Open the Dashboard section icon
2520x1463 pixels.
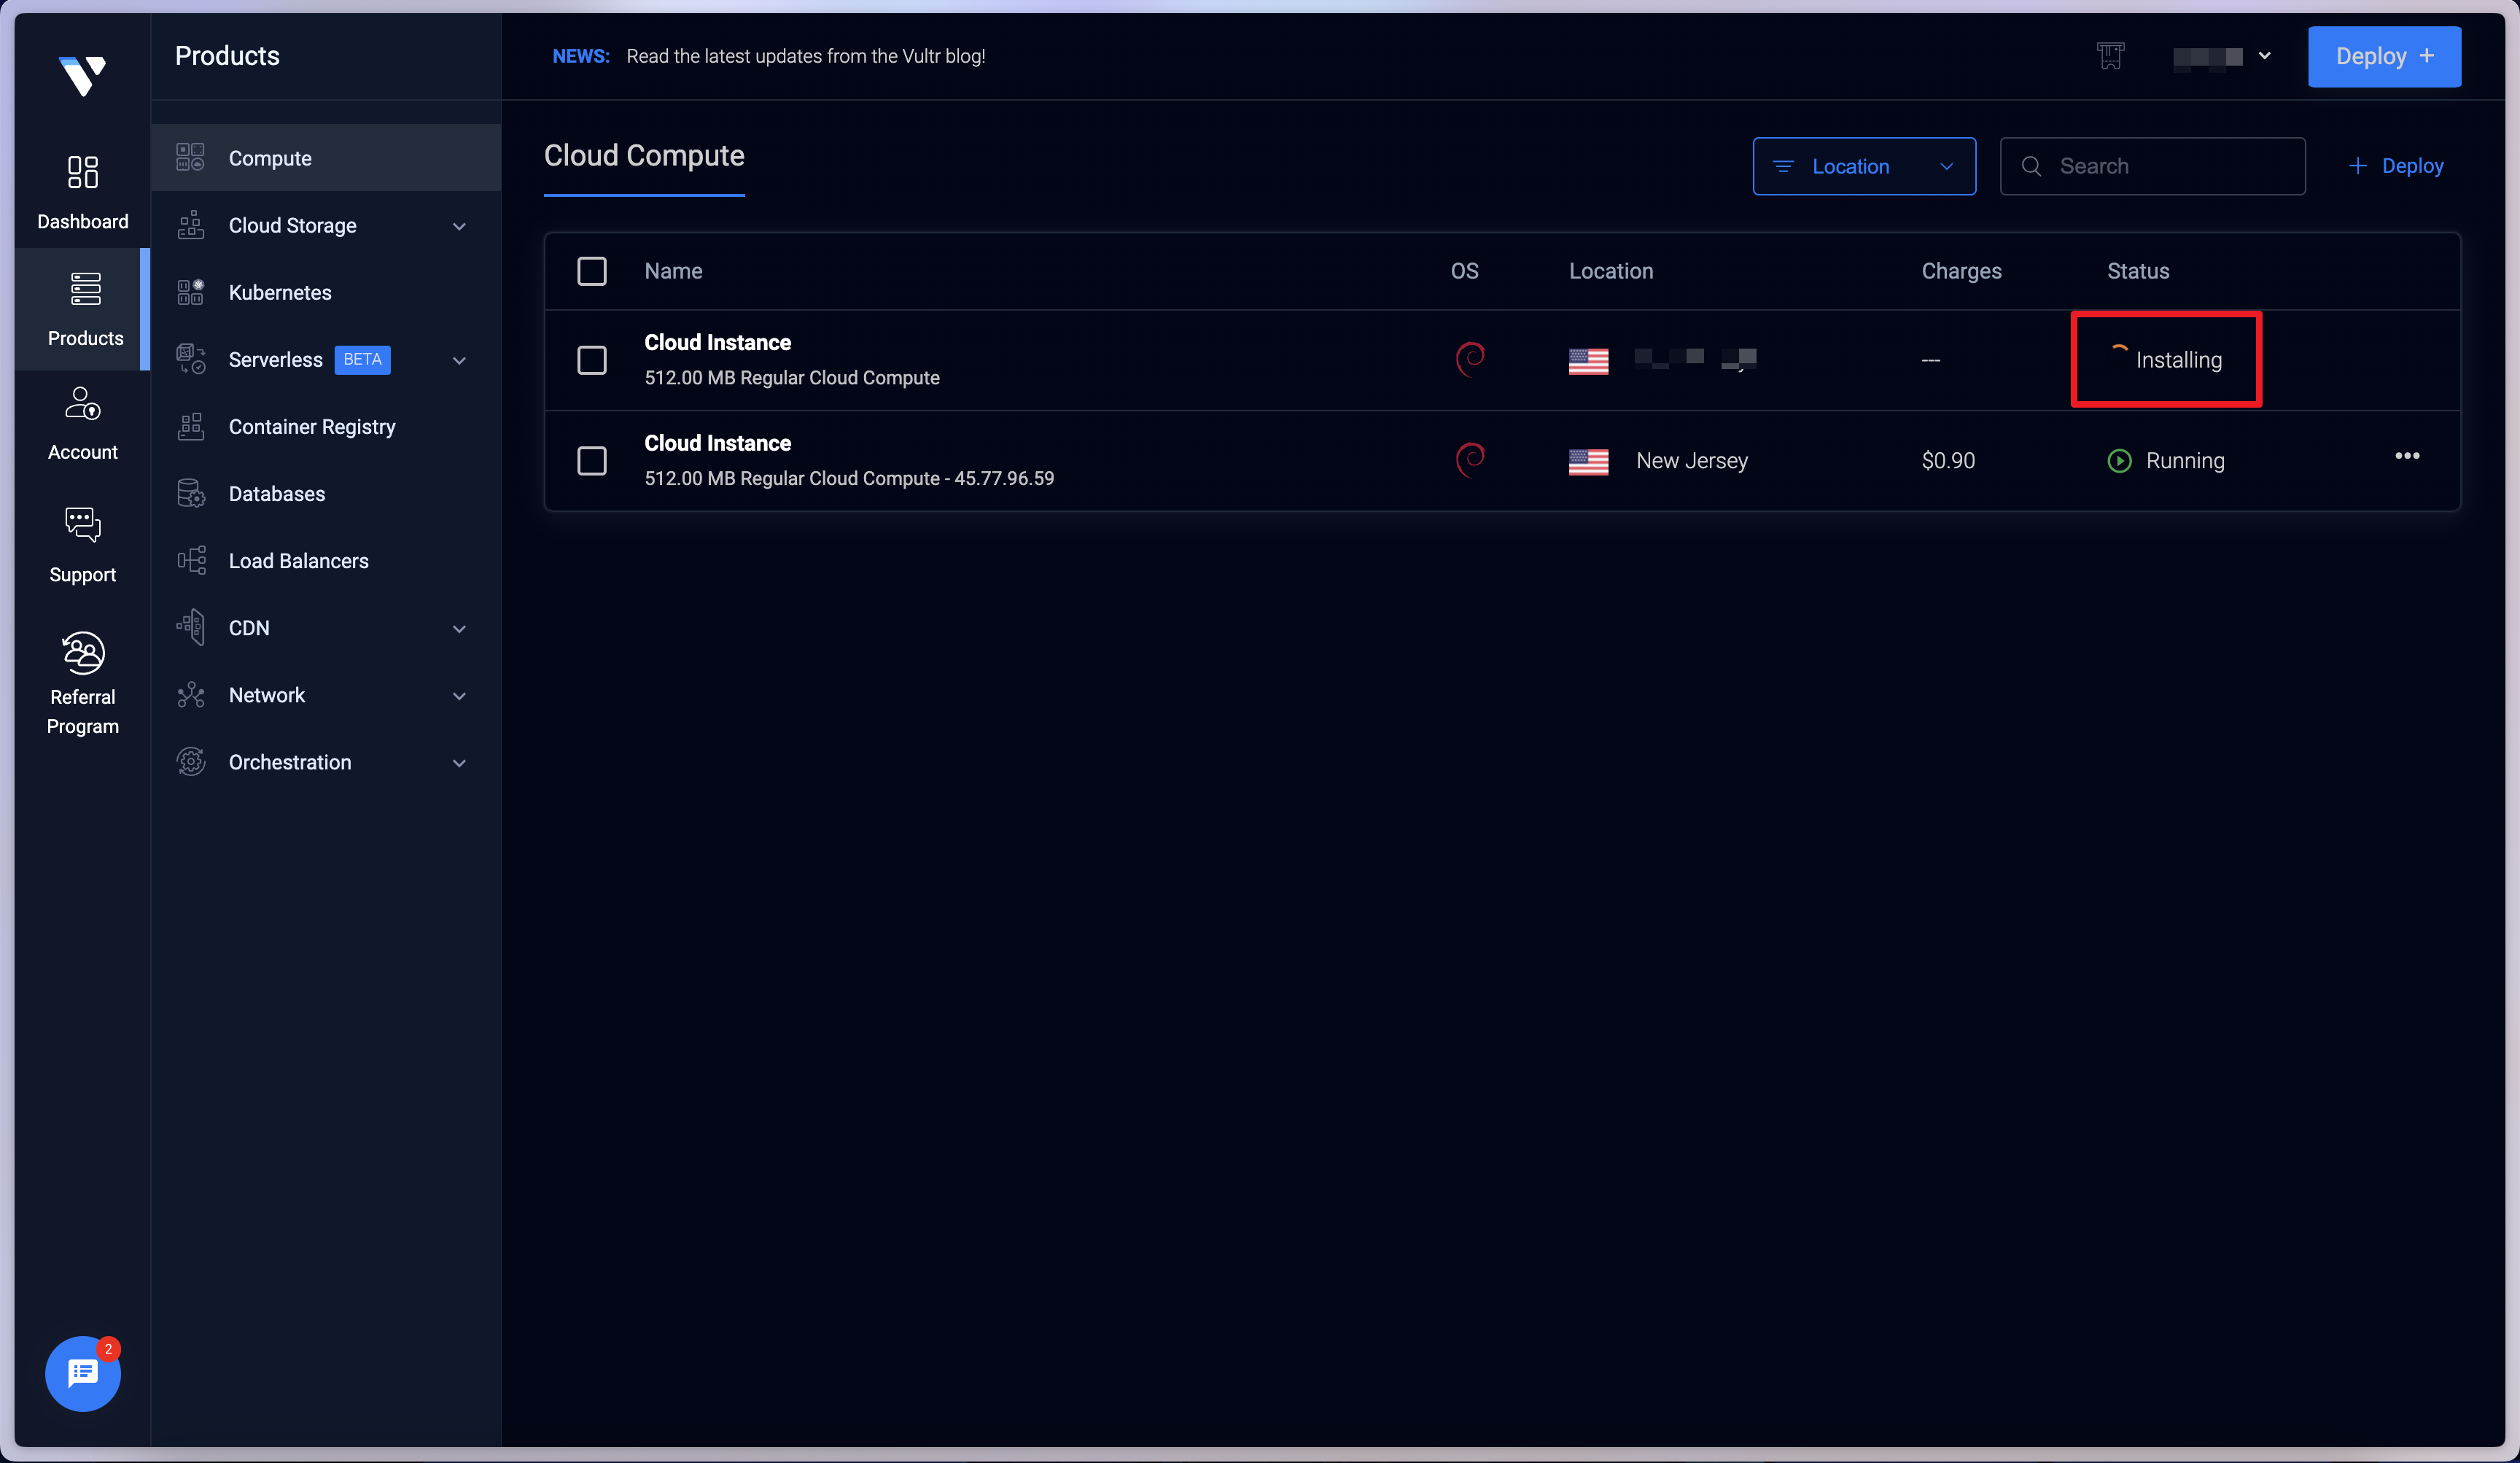tap(82, 172)
